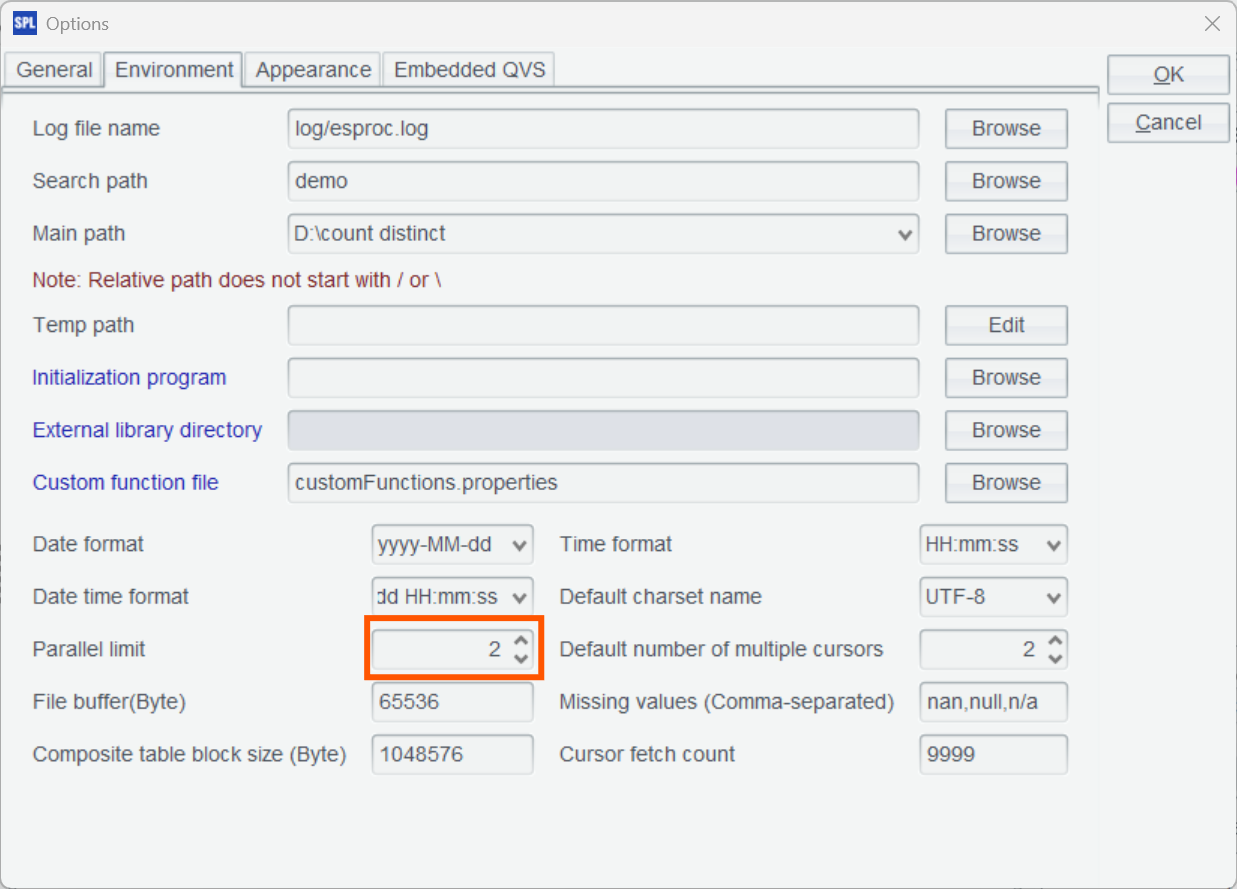Open the Date time format dropdown
The height and width of the screenshot is (889, 1237).
click(519, 596)
